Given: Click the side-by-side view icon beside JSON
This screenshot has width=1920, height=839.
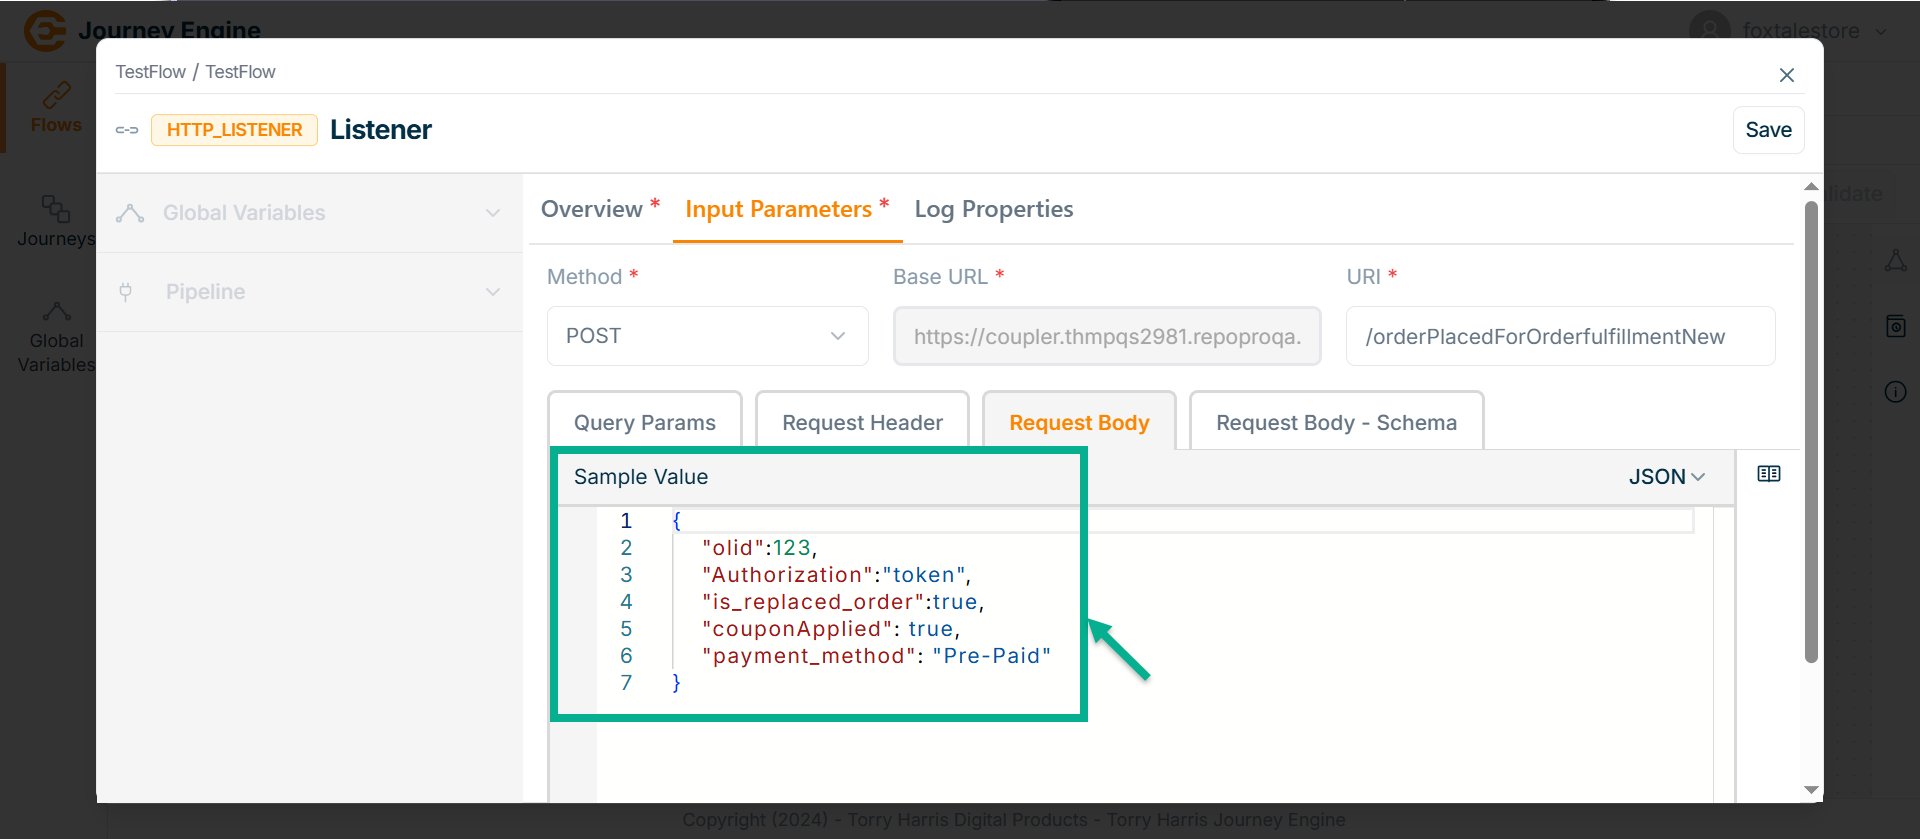Looking at the screenshot, I should click(1768, 474).
